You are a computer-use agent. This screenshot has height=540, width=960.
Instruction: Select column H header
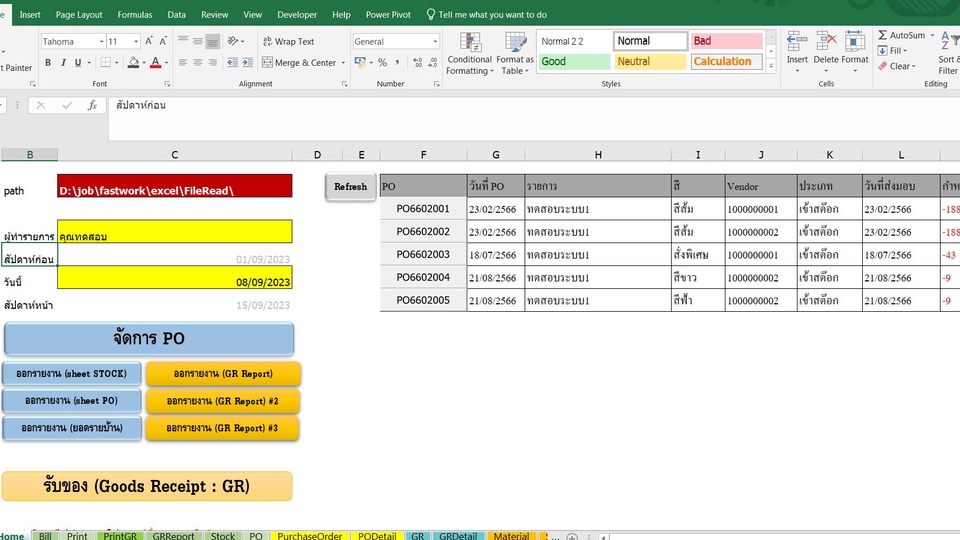pos(598,155)
